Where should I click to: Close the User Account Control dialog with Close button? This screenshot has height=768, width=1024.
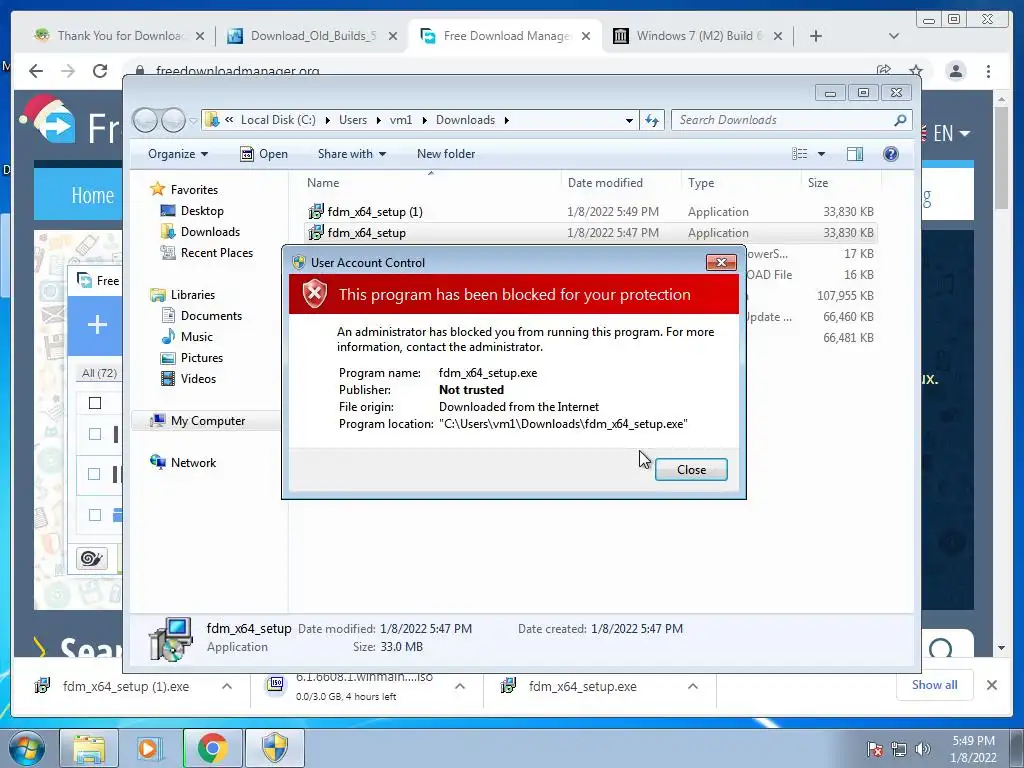pos(691,470)
